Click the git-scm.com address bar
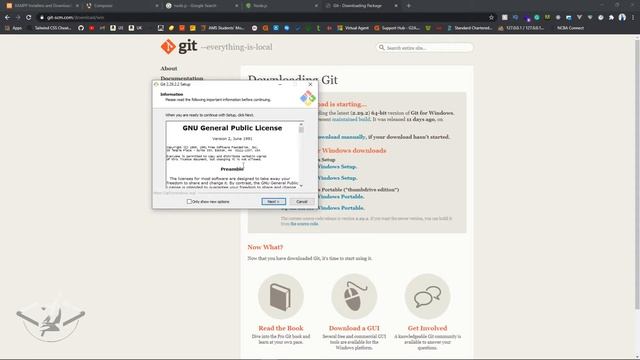The image size is (640, 360). coord(261,18)
